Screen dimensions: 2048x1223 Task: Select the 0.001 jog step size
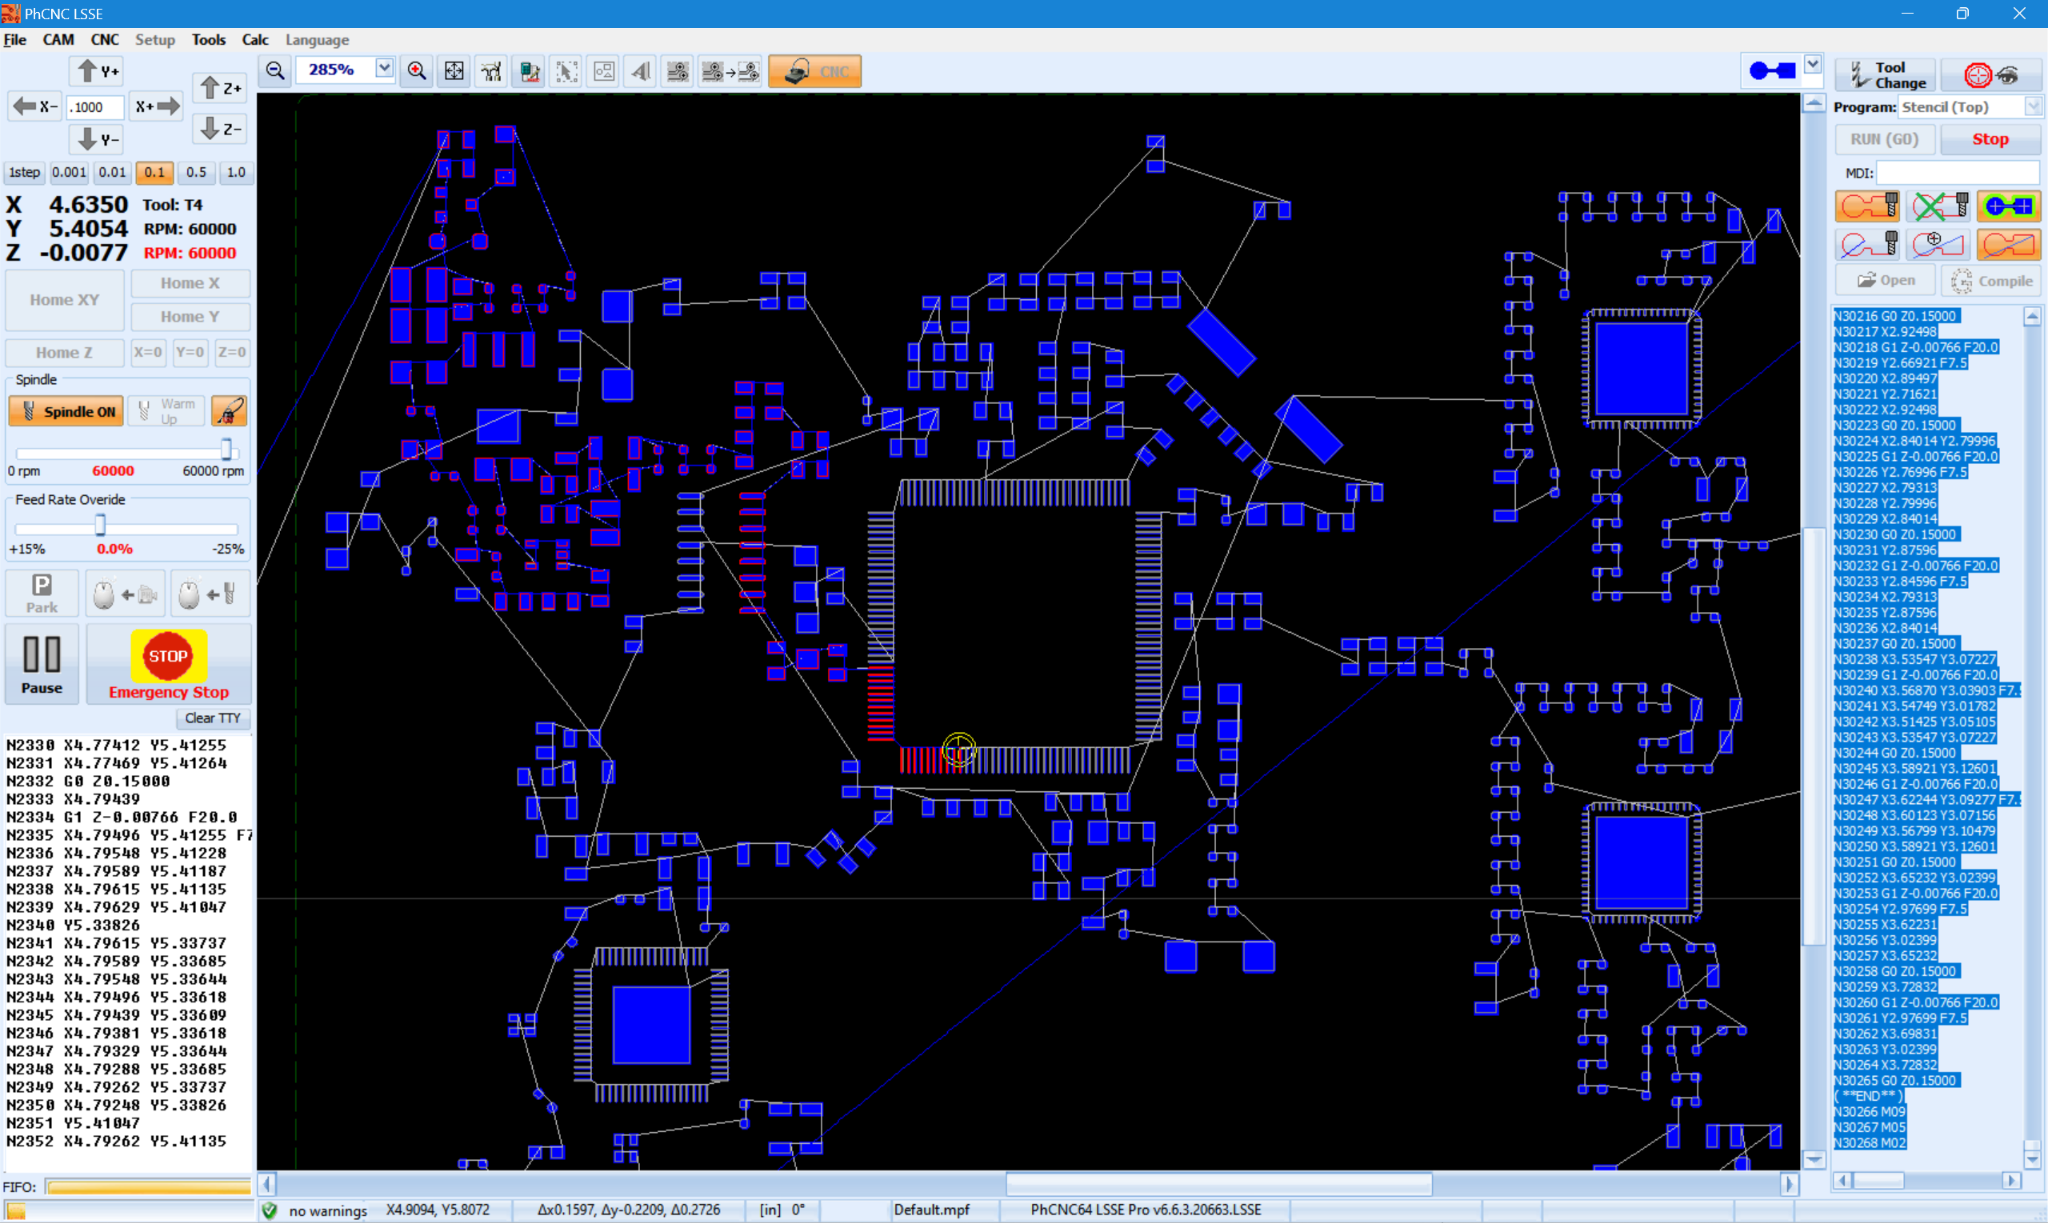pyautogui.click(x=69, y=172)
